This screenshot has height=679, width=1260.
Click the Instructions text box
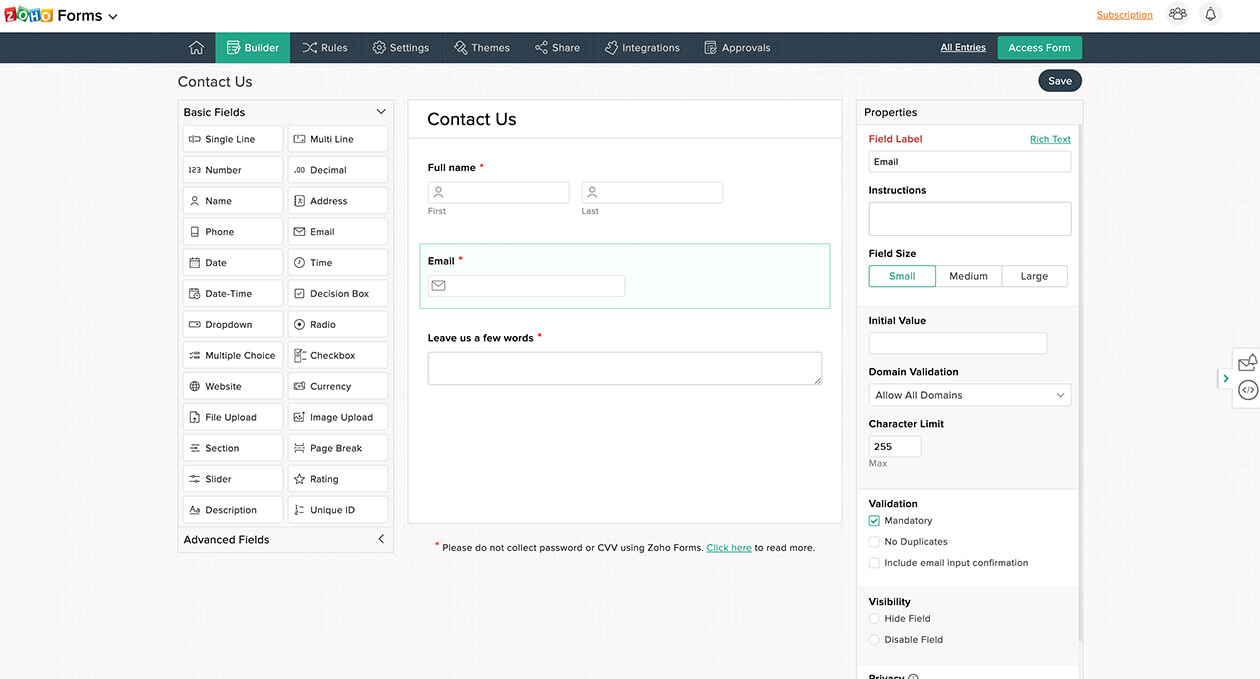click(970, 219)
